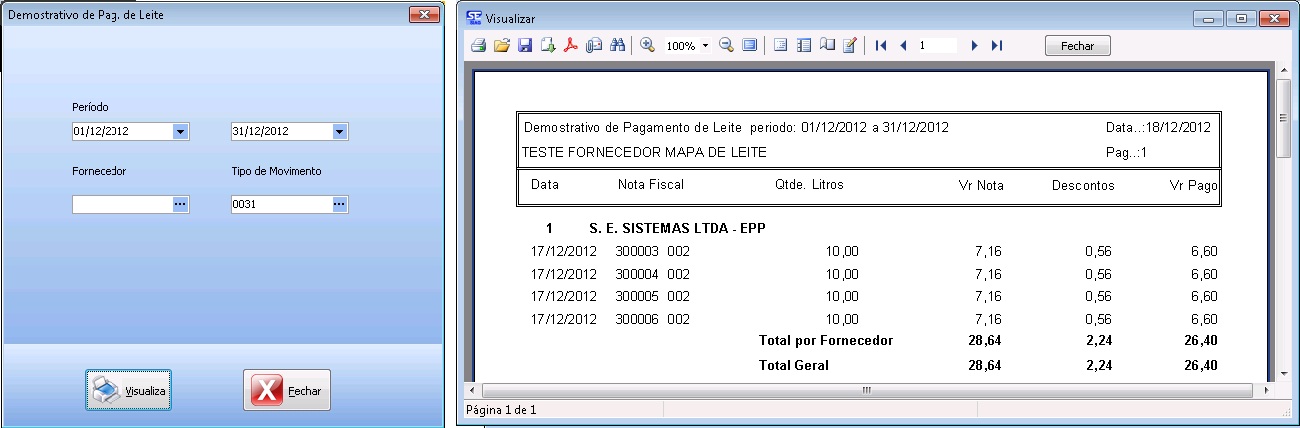Click the Visualiza button
1300x428 pixels.
click(x=128, y=390)
